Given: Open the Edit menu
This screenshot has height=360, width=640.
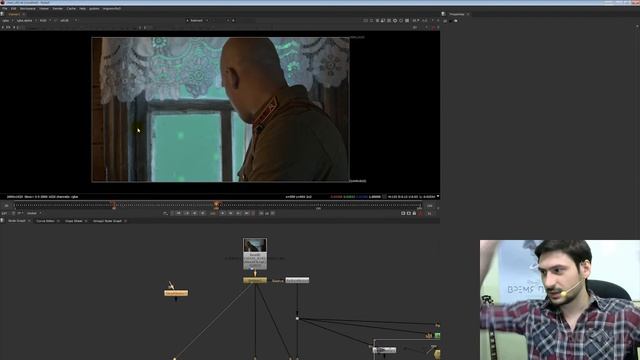Looking at the screenshot, I should tap(13, 9).
